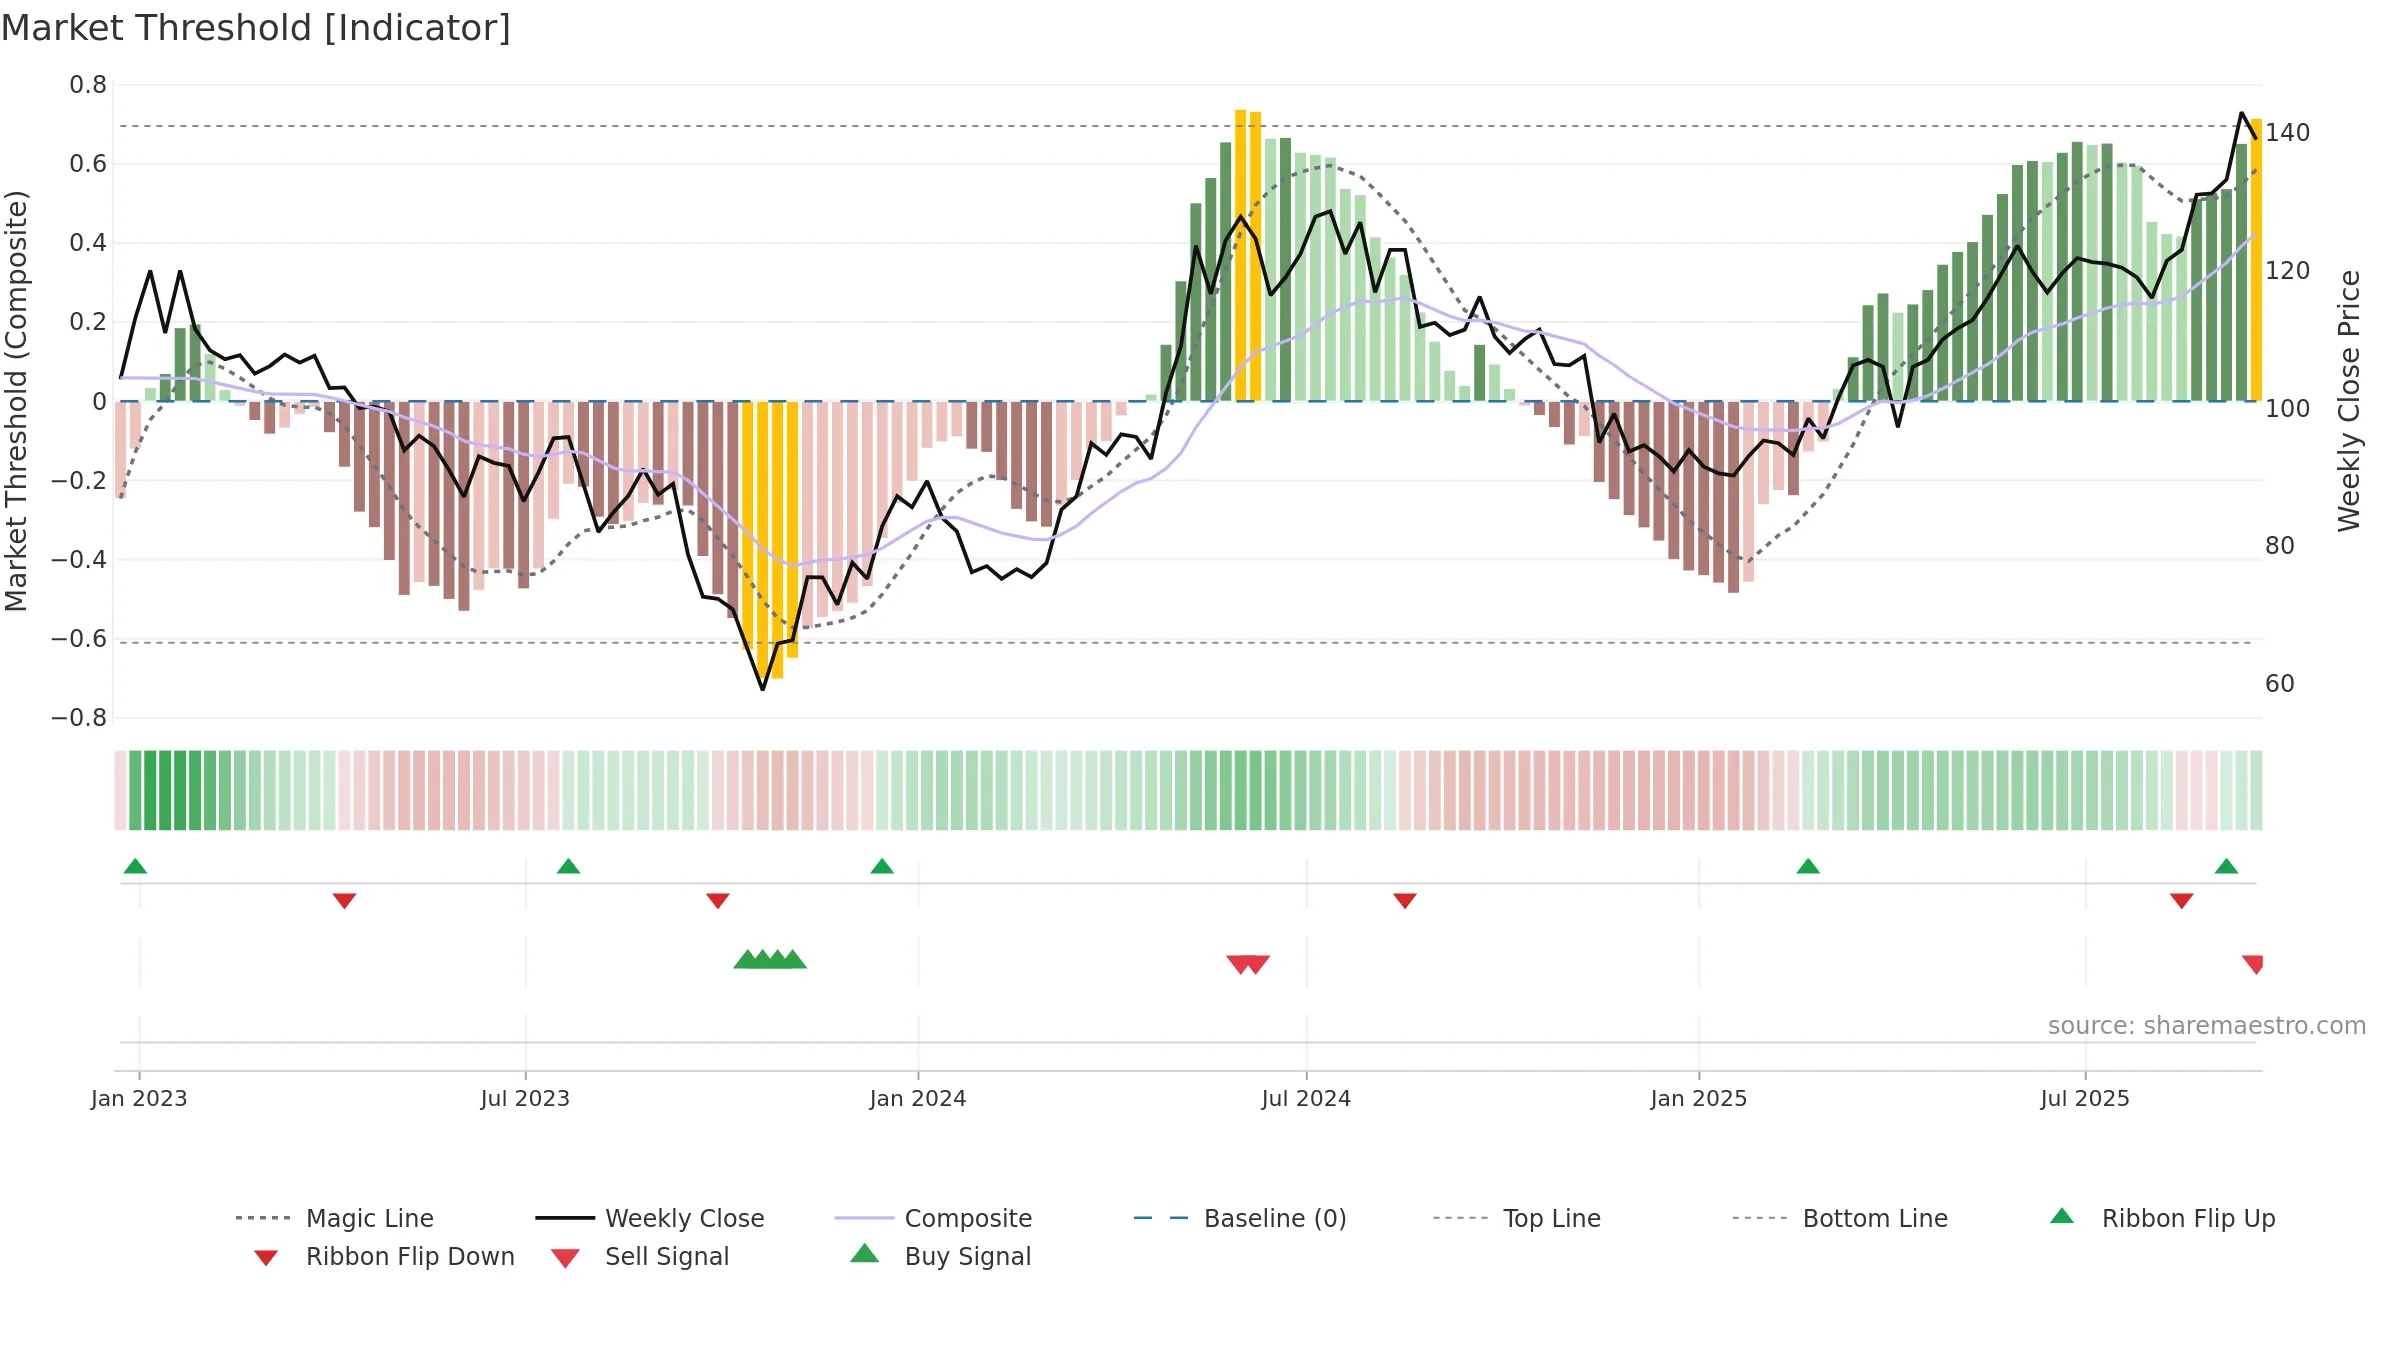Viewport: 2400px width, 1350px height.
Task: Toggle the Baseline (0) legend entry
Action: click(1240, 1218)
